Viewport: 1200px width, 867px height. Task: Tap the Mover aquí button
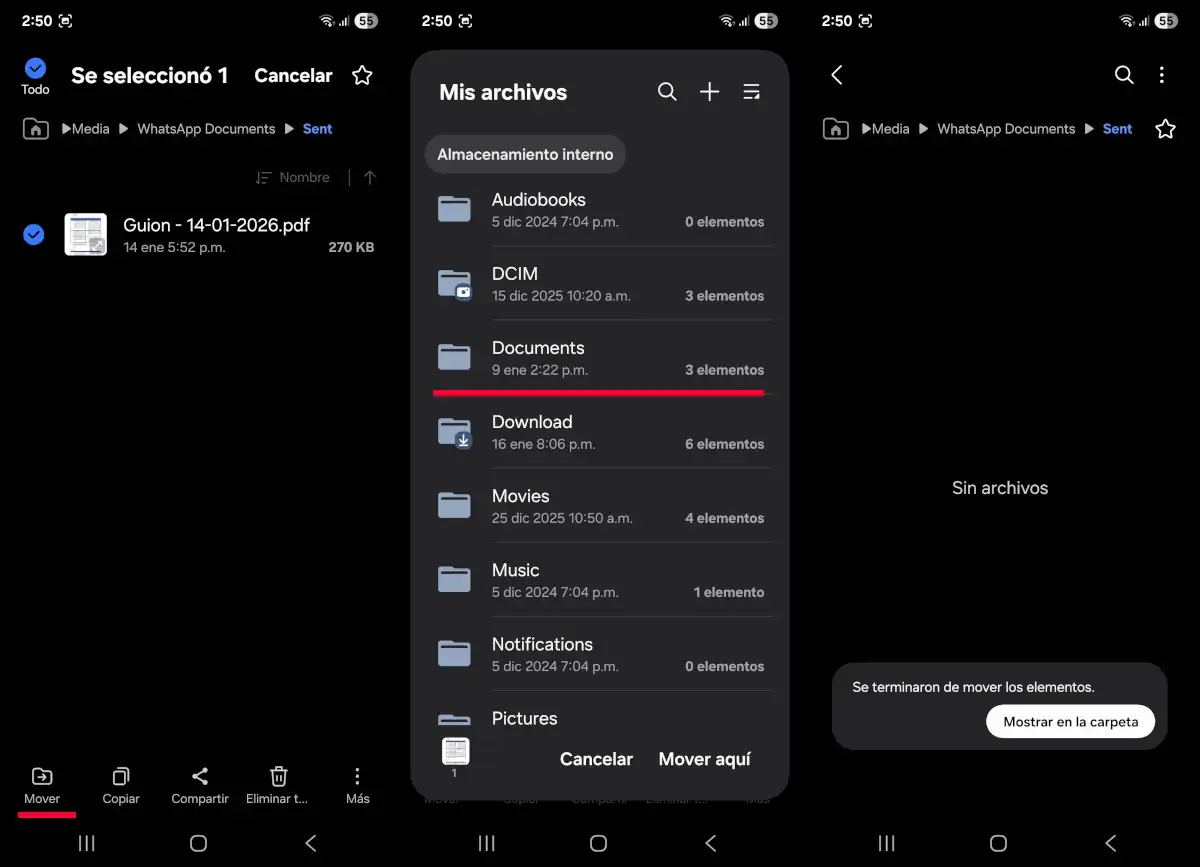click(x=704, y=759)
